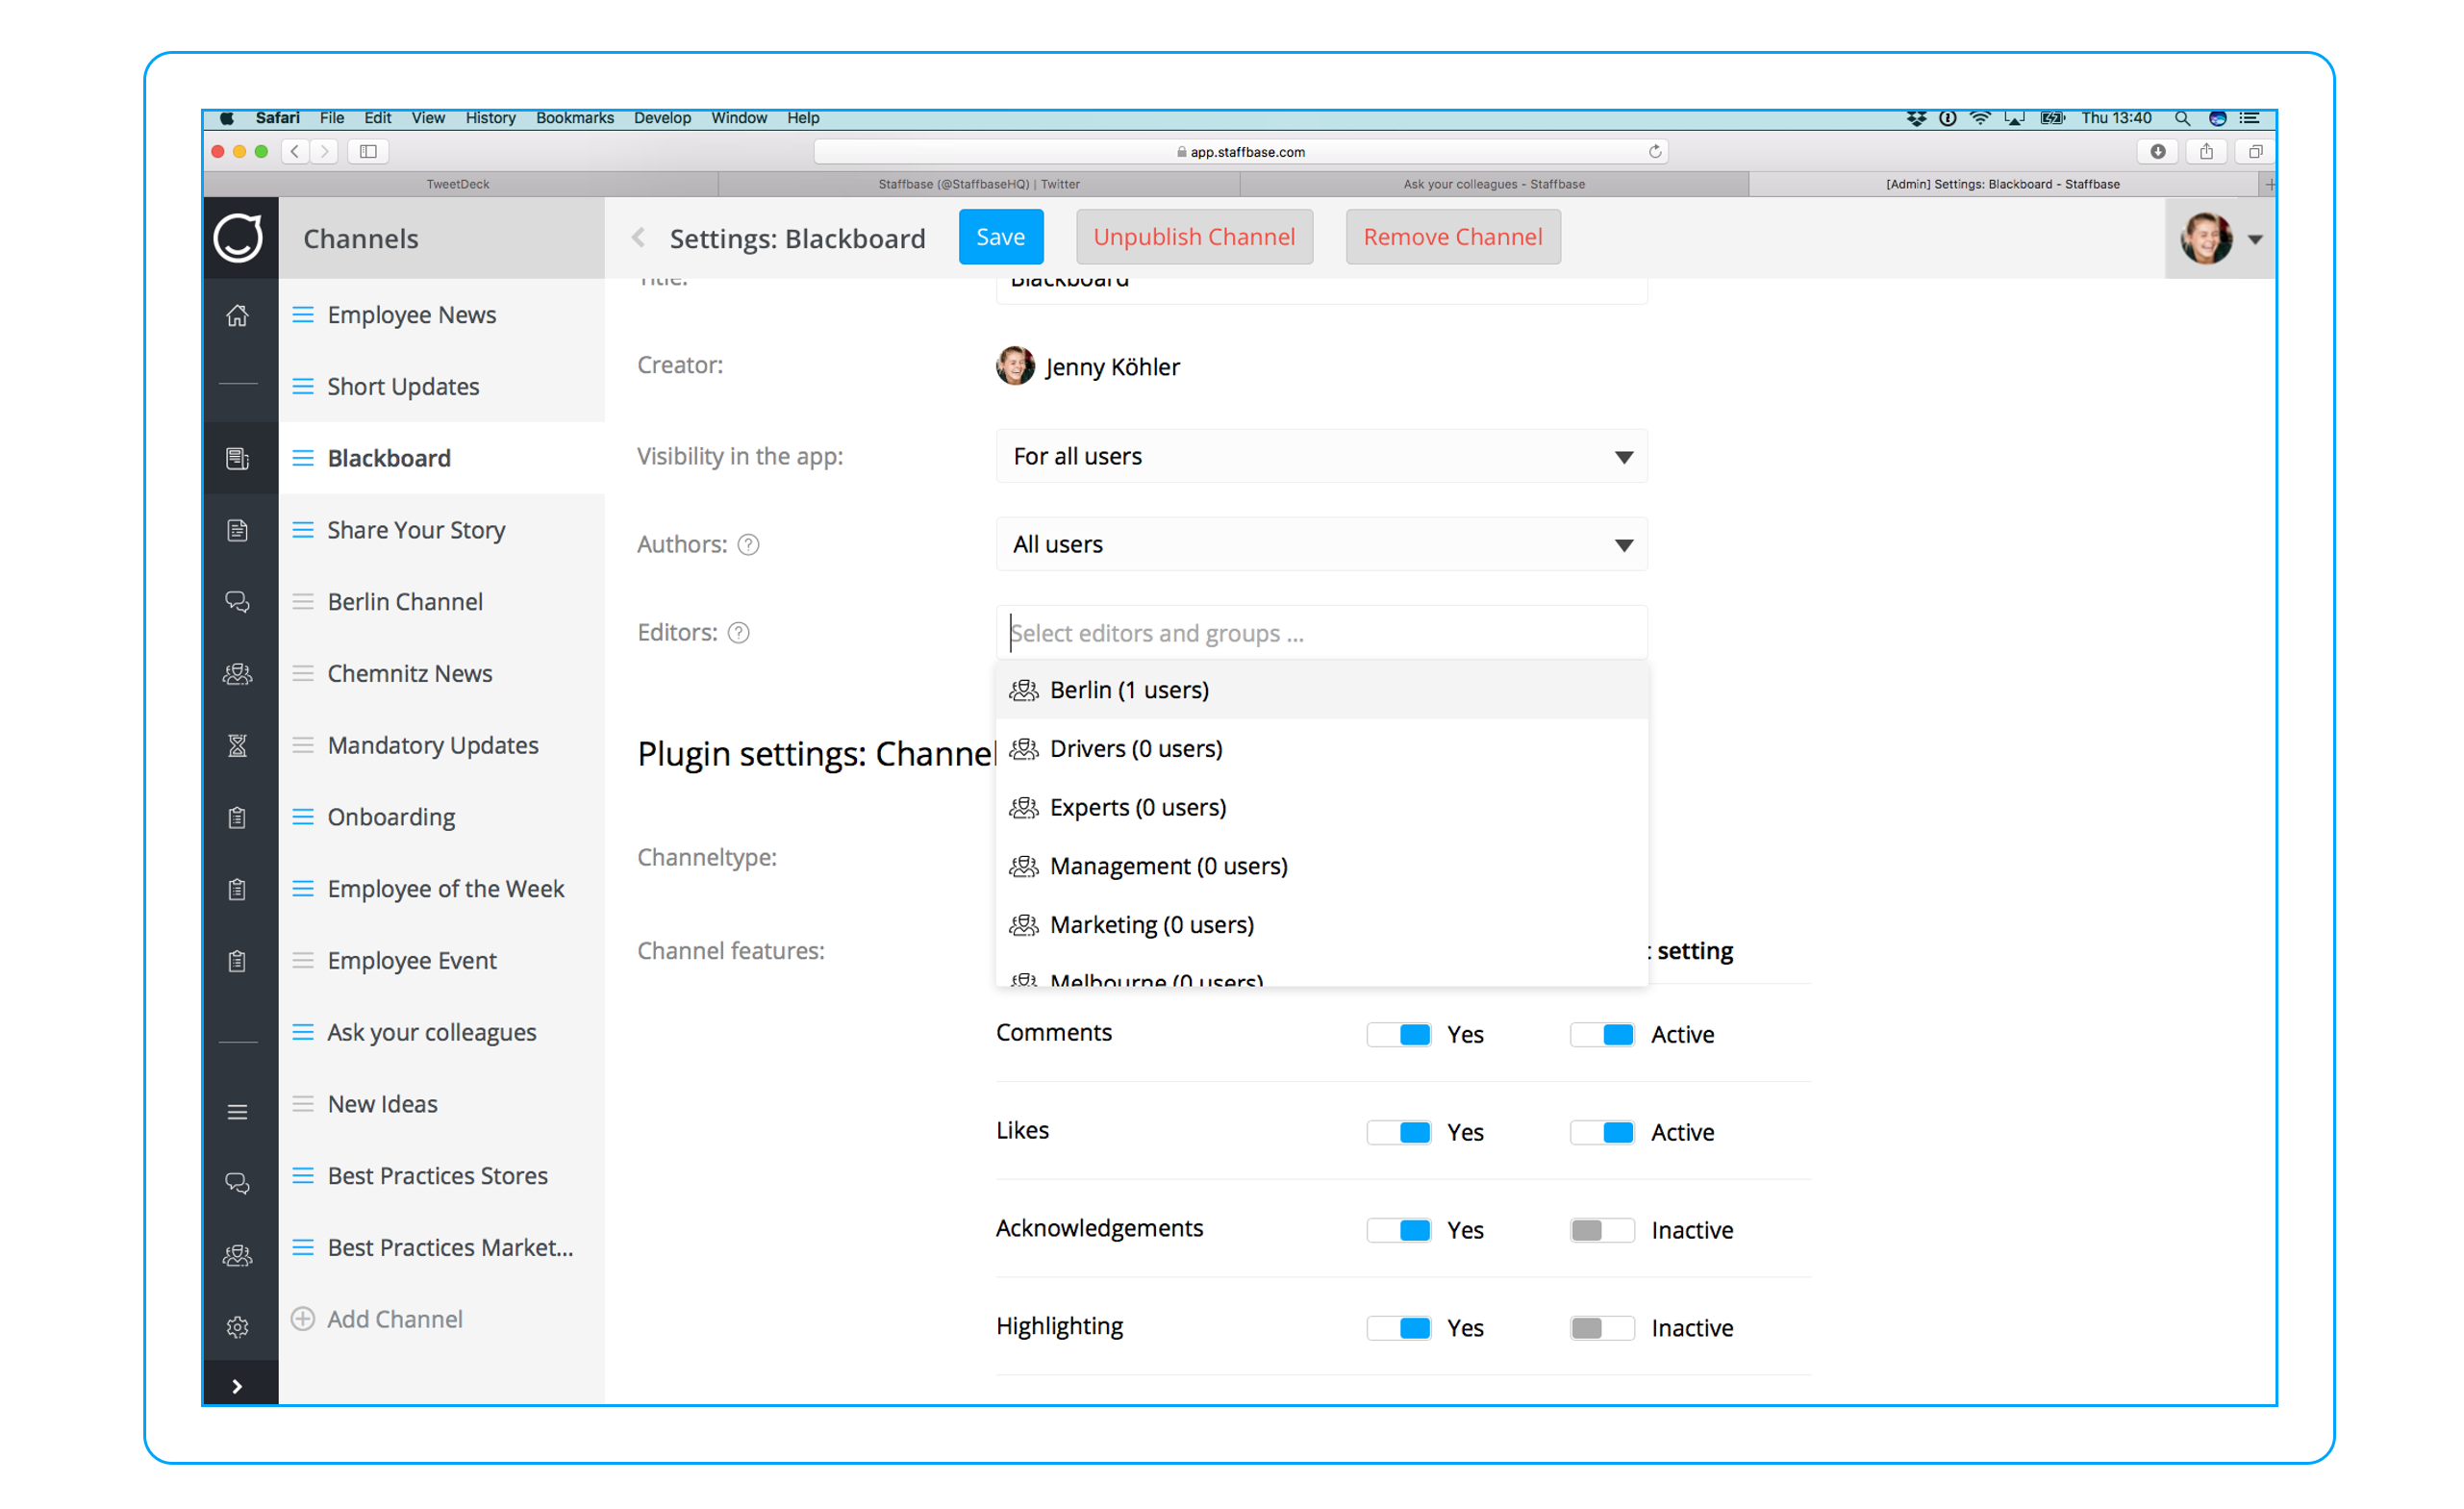Open the active news icon beside Blackboard
The height and width of the screenshot is (1509, 2464).
pyautogui.click(x=238, y=459)
